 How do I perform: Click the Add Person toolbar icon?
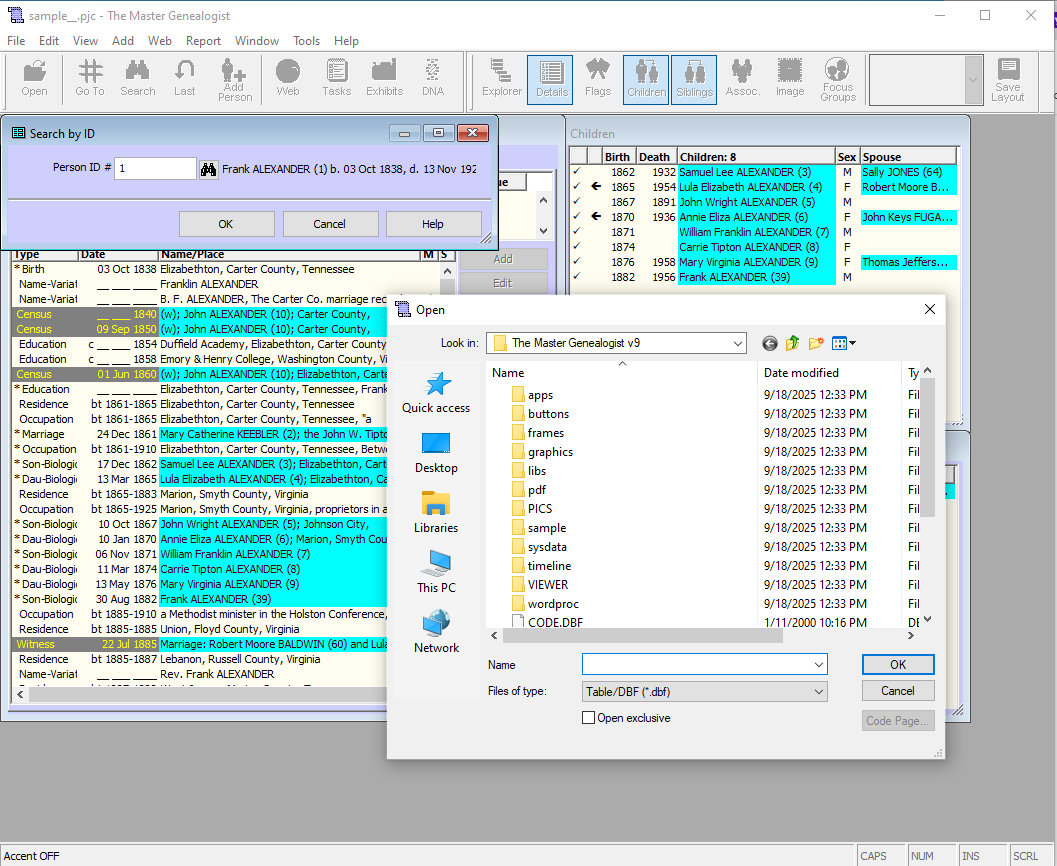(235, 79)
